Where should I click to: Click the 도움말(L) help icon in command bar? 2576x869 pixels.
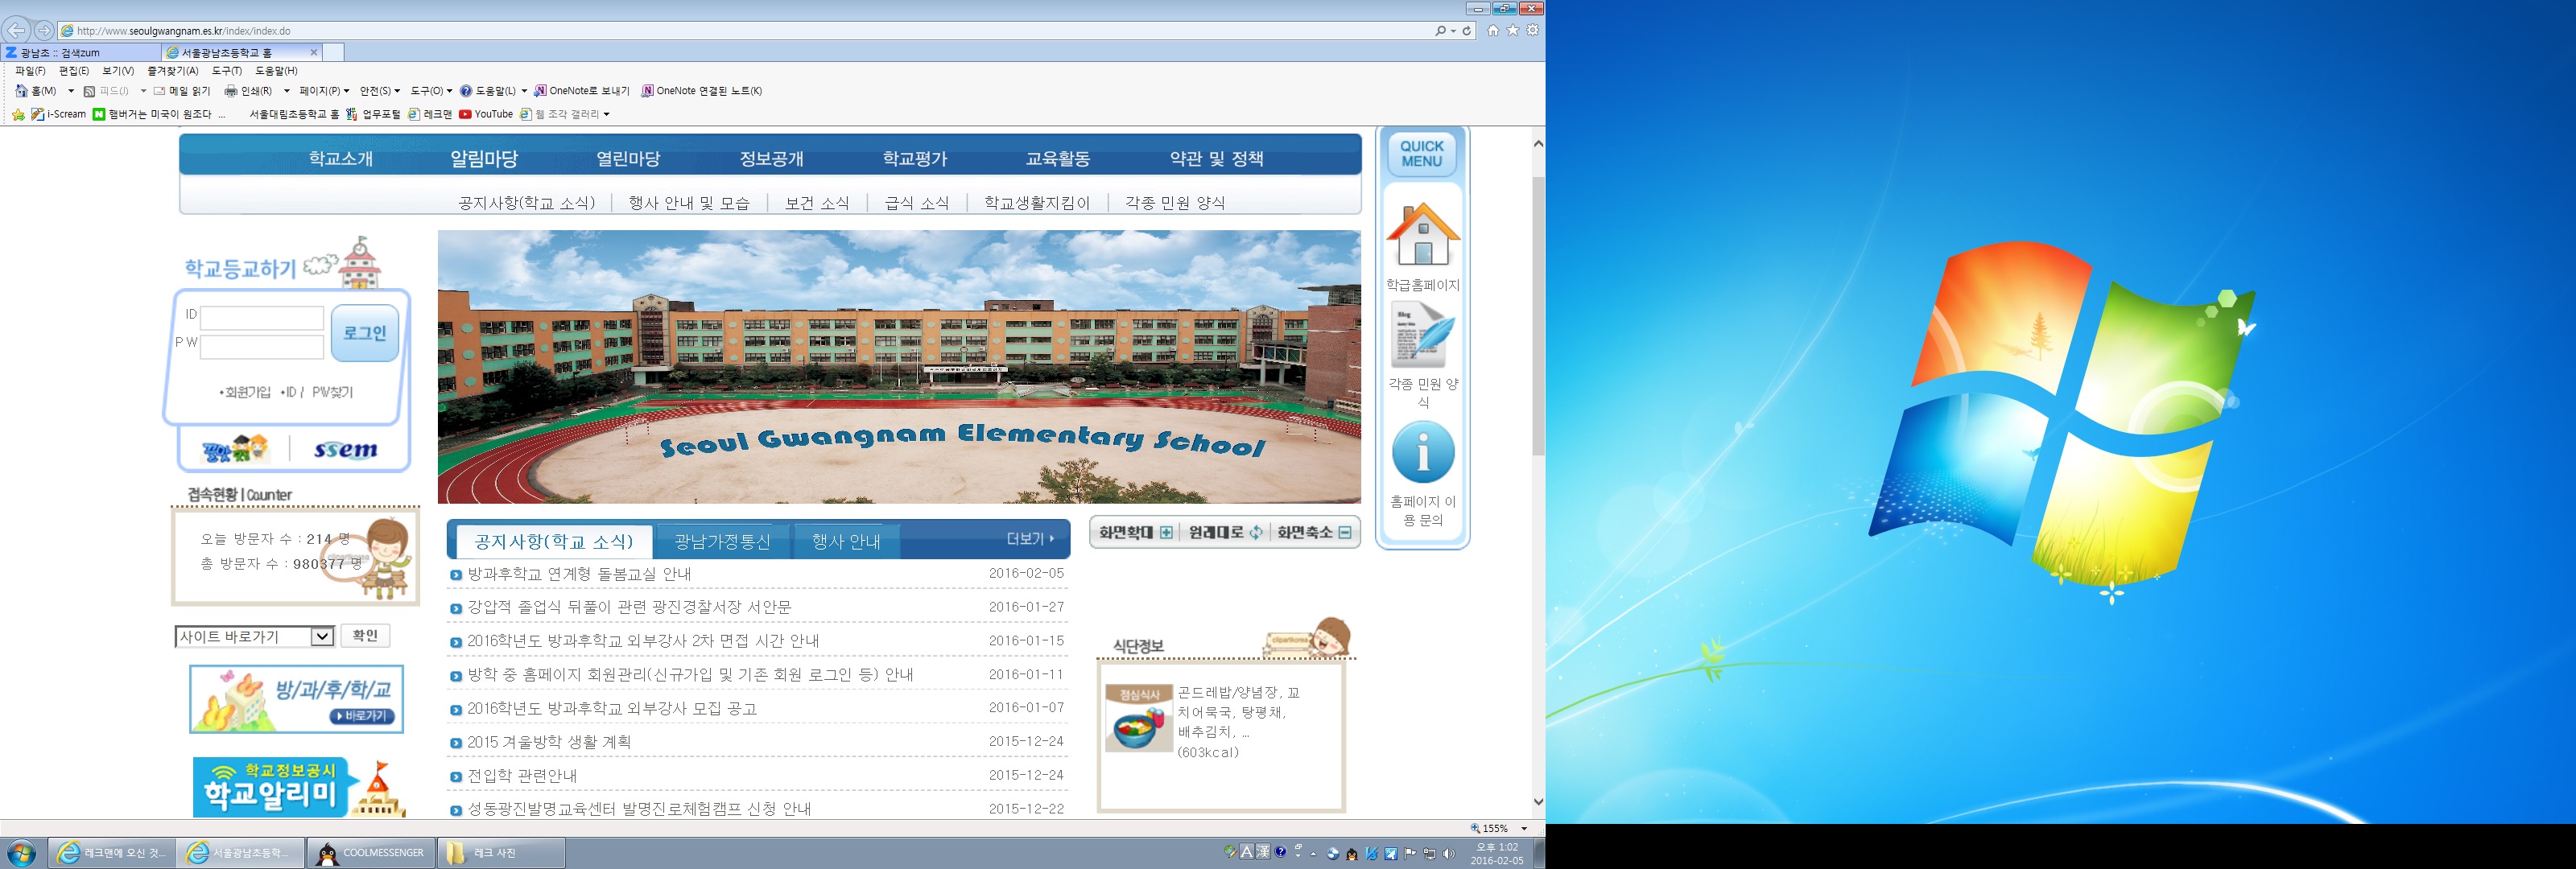tap(466, 91)
